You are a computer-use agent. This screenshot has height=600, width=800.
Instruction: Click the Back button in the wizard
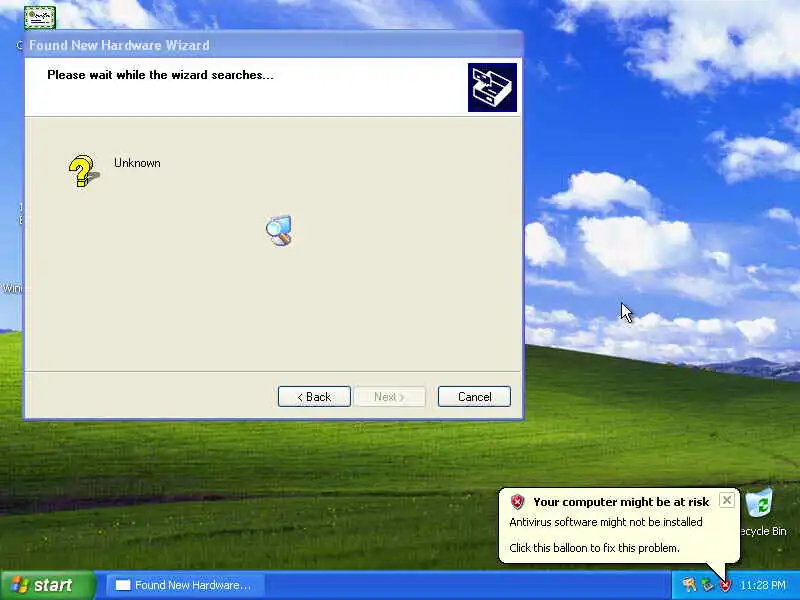click(x=314, y=396)
